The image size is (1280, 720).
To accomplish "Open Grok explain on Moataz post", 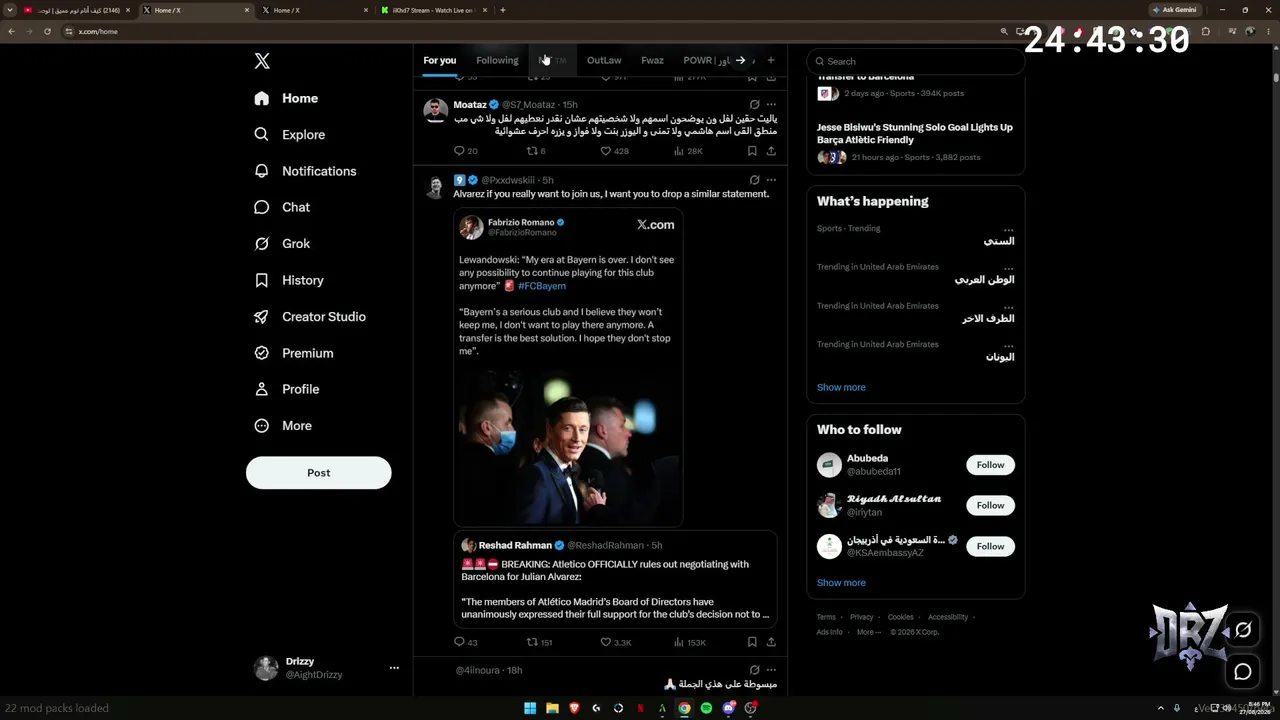I will click(754, 104).
